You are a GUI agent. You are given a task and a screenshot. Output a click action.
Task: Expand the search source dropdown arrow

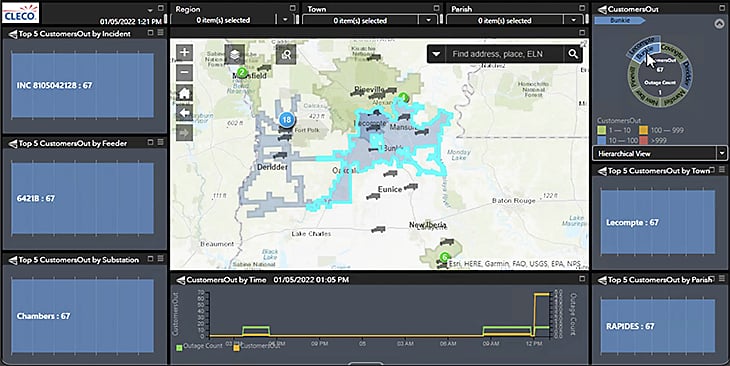tap(436, 54)
